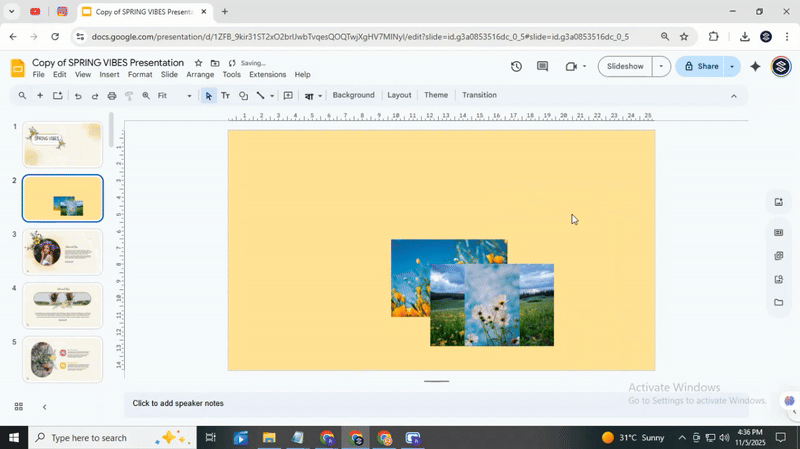Star the presentation title
The image size is (800, 449).
click(x=198, y=63)
